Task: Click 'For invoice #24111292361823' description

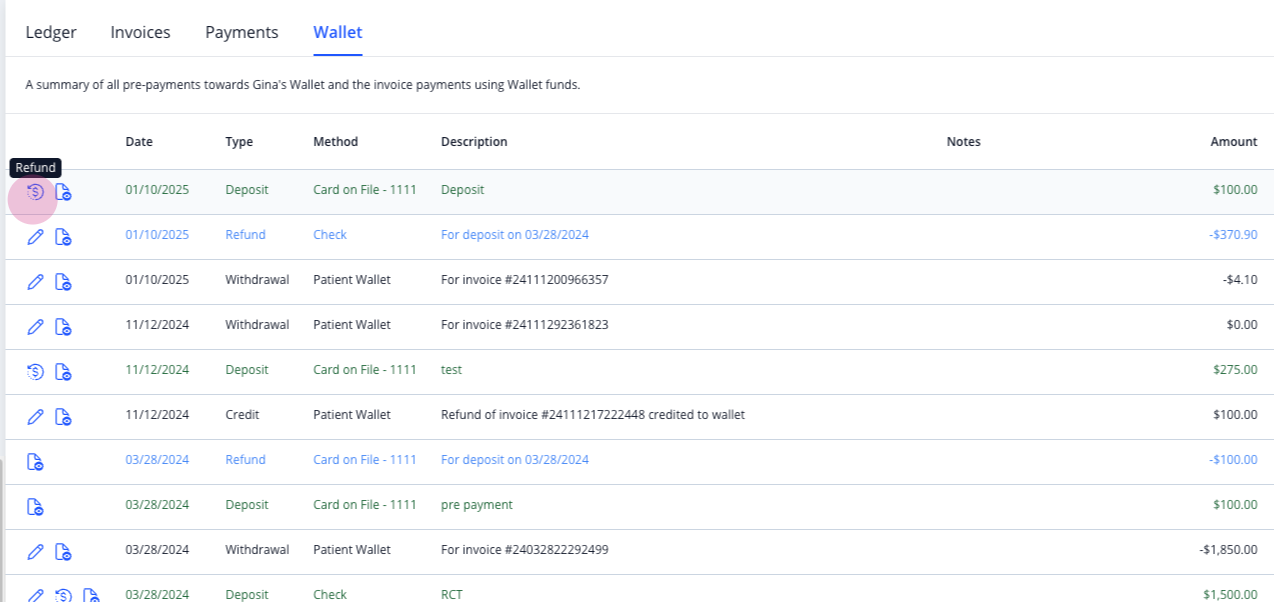Action: click(x=524, y=325)
